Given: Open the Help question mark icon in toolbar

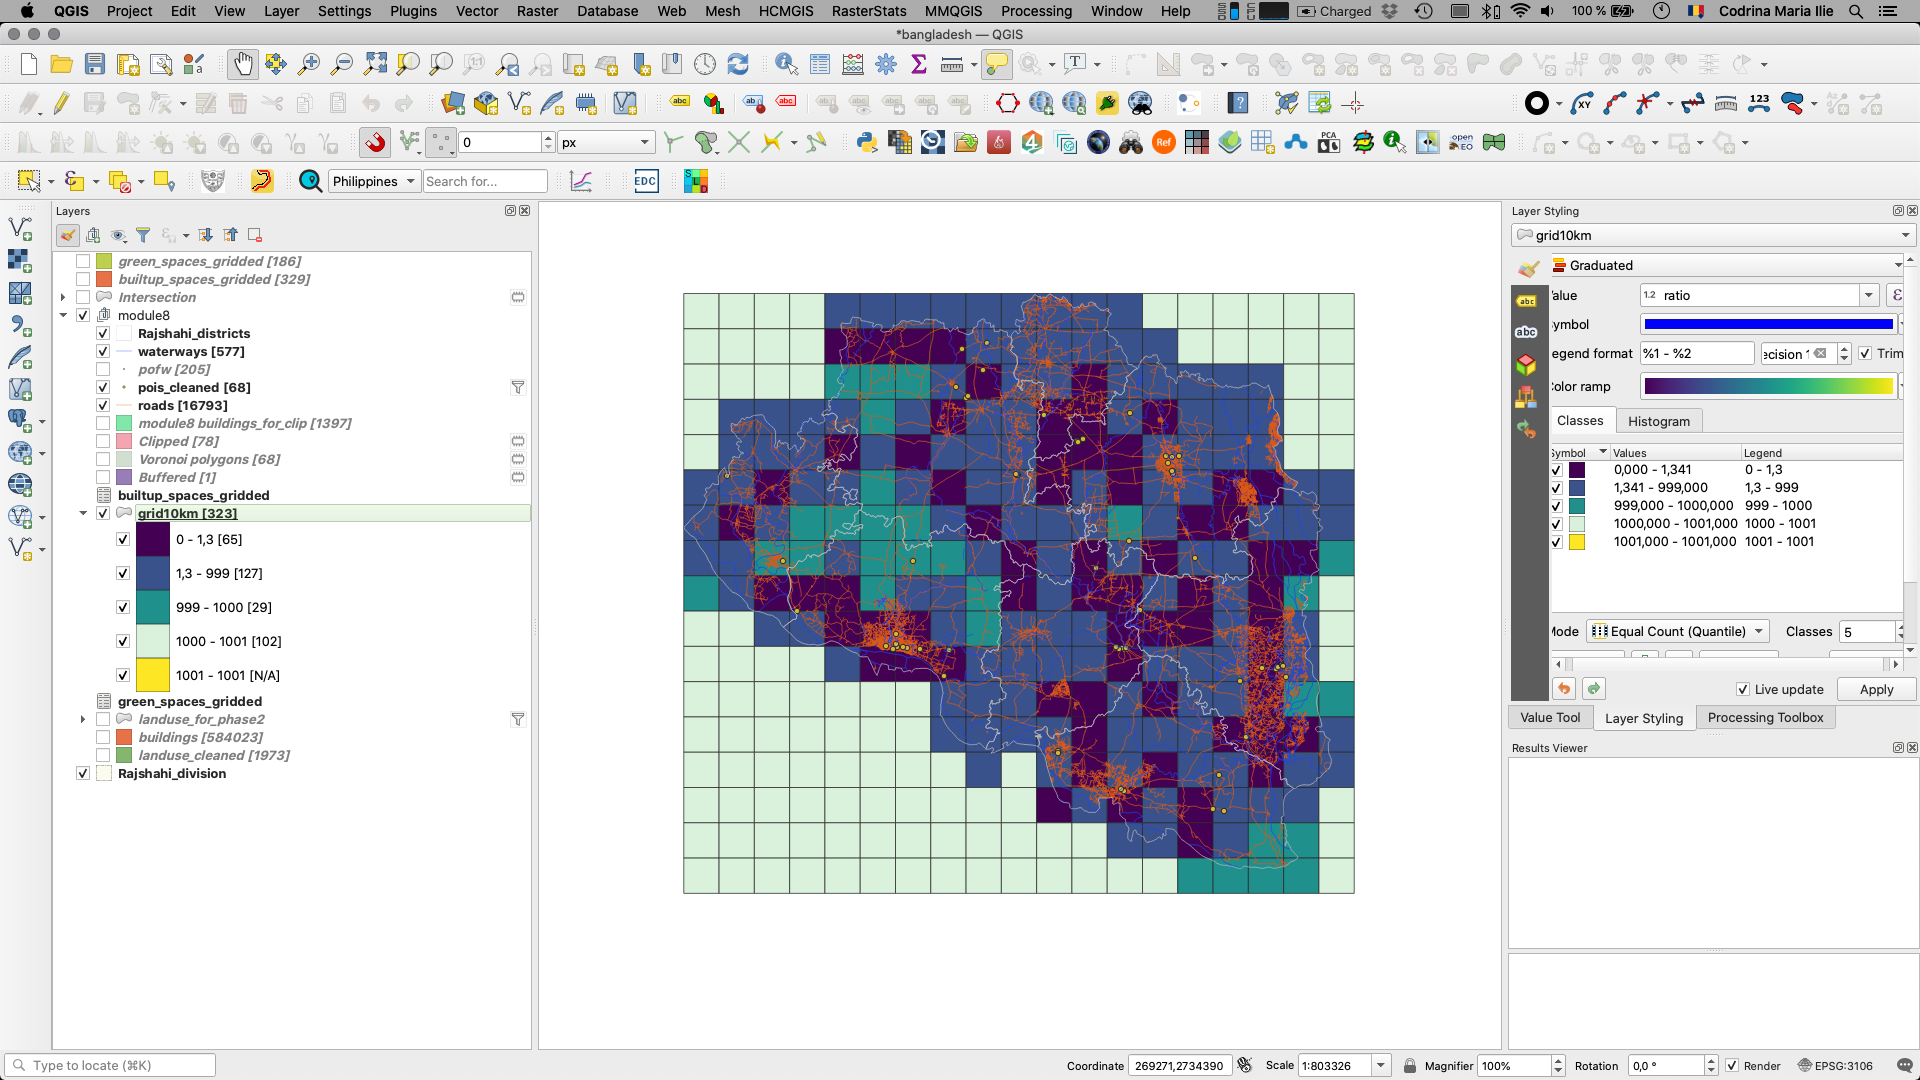Looking at the screenshot, I should coord(1238,104).
